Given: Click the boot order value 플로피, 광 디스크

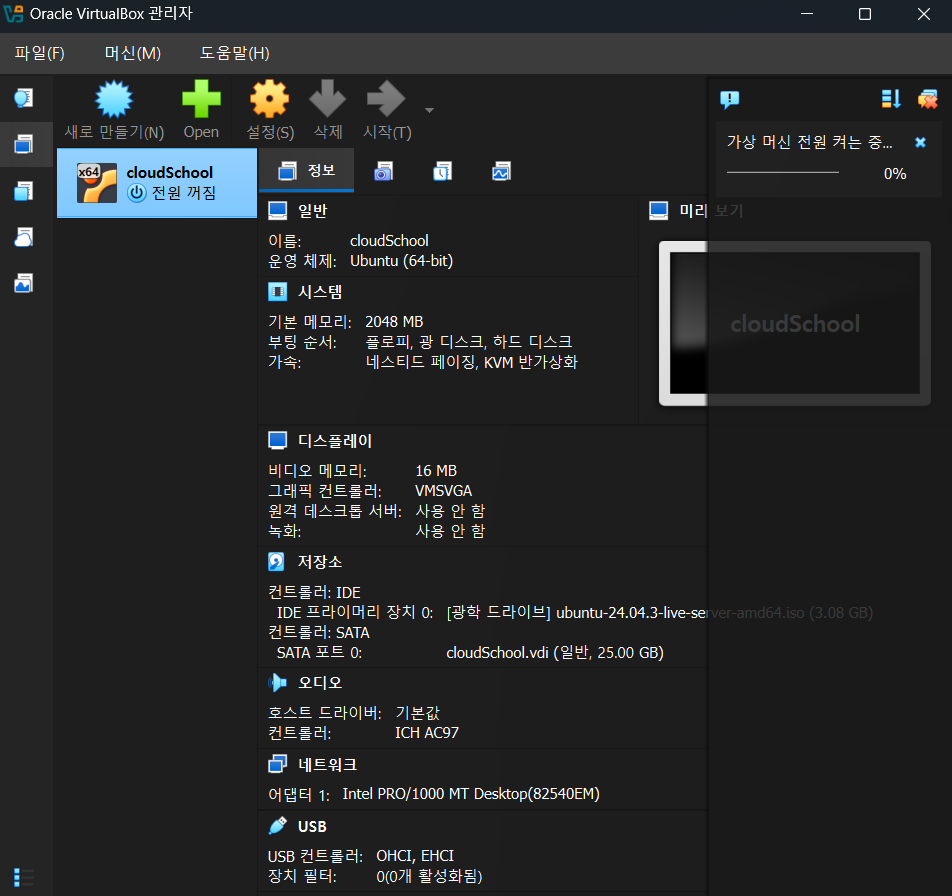Looking at the screenshot, I should [x=469, y=342].
